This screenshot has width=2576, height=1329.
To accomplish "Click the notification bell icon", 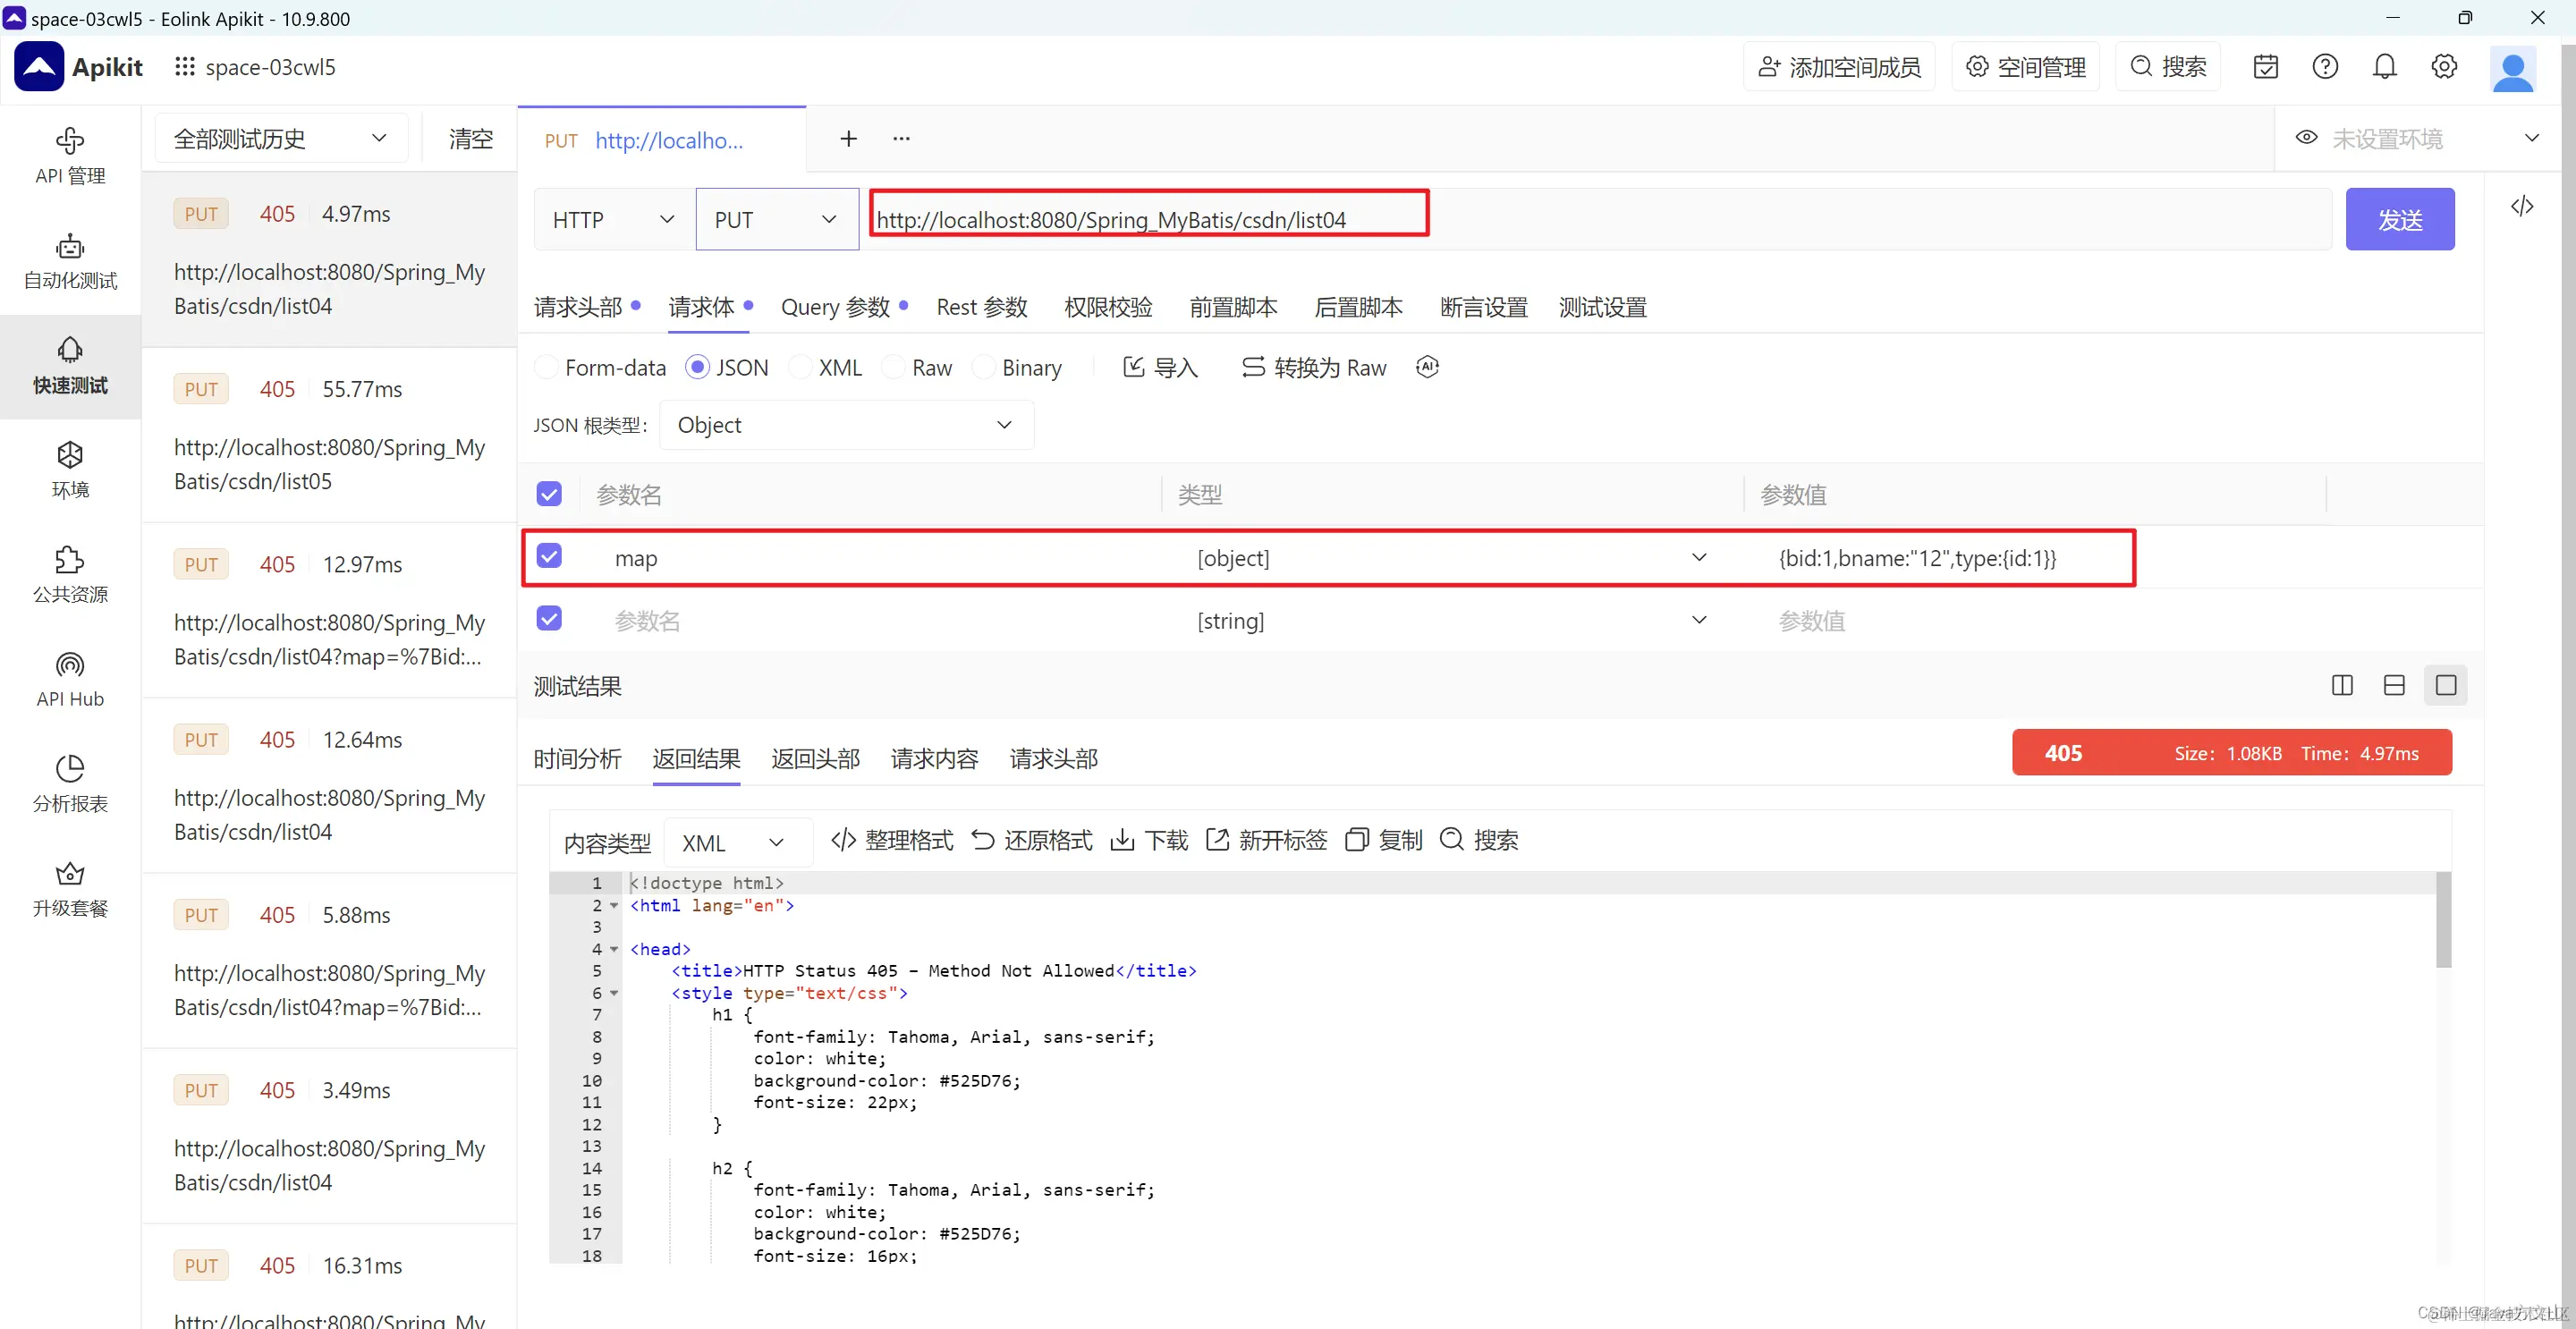I will 2384,67.
